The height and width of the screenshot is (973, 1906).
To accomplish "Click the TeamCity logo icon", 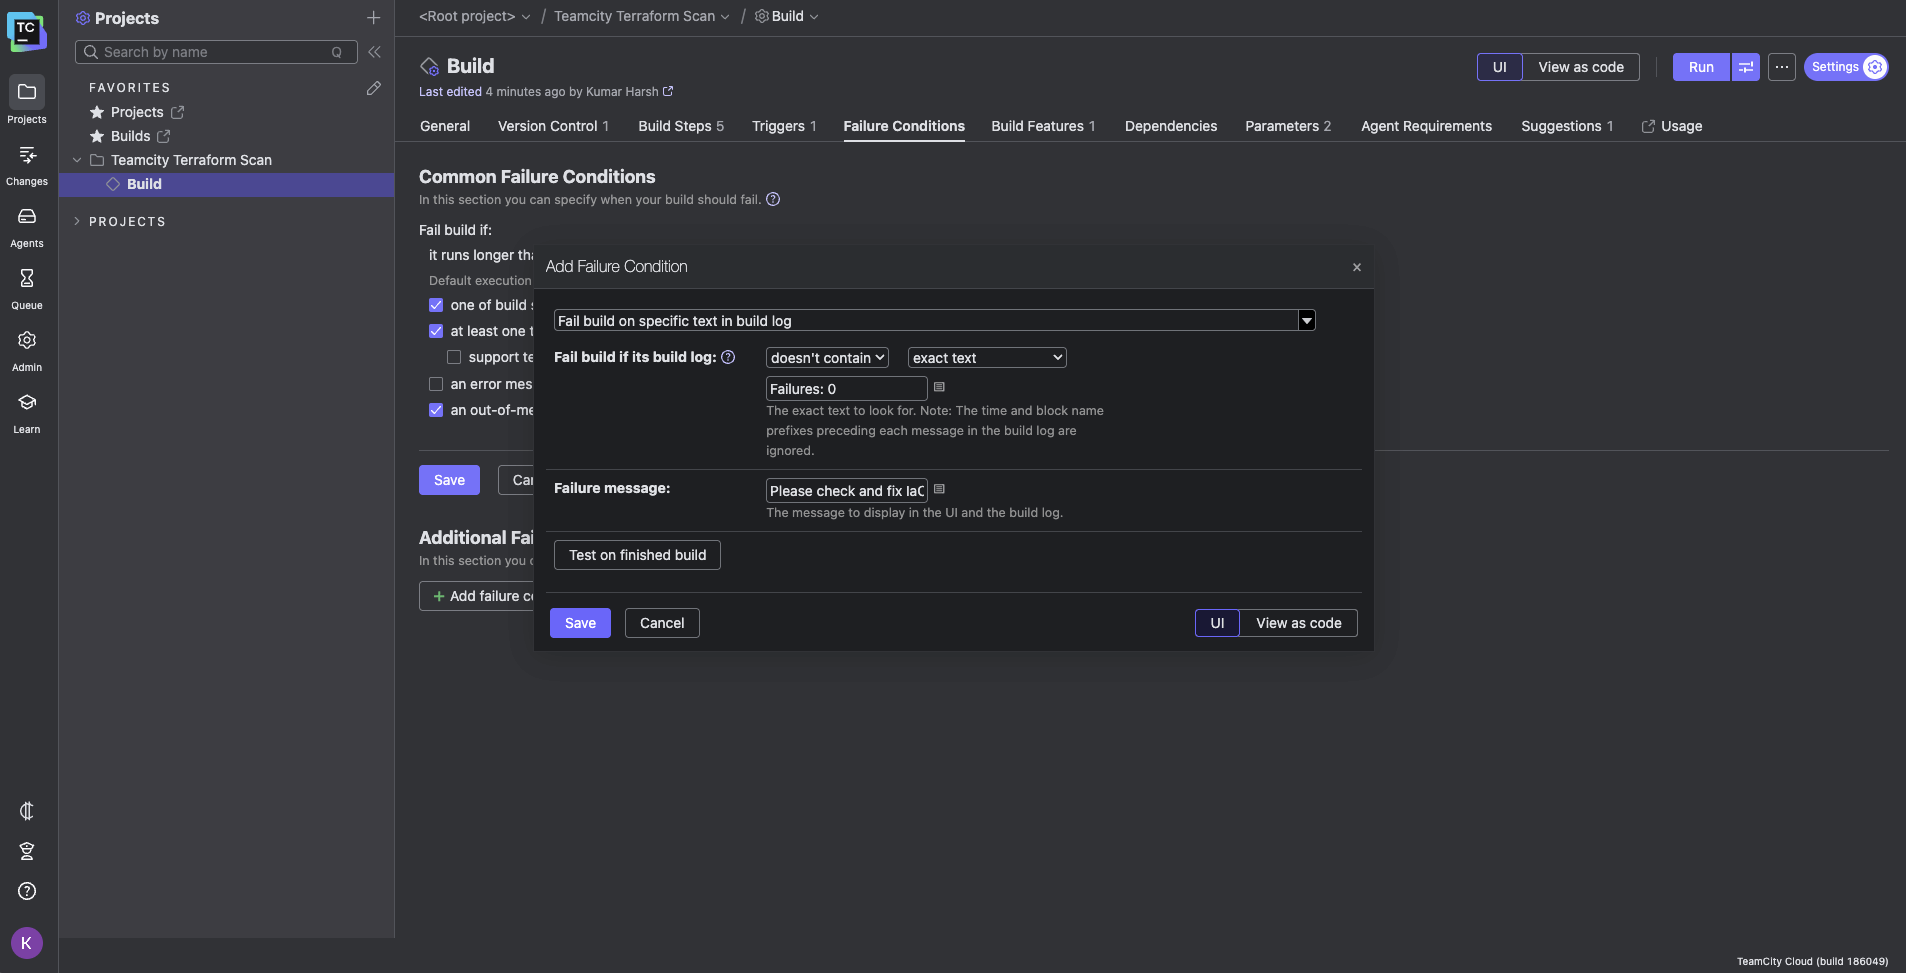I will tap(26, 31).
